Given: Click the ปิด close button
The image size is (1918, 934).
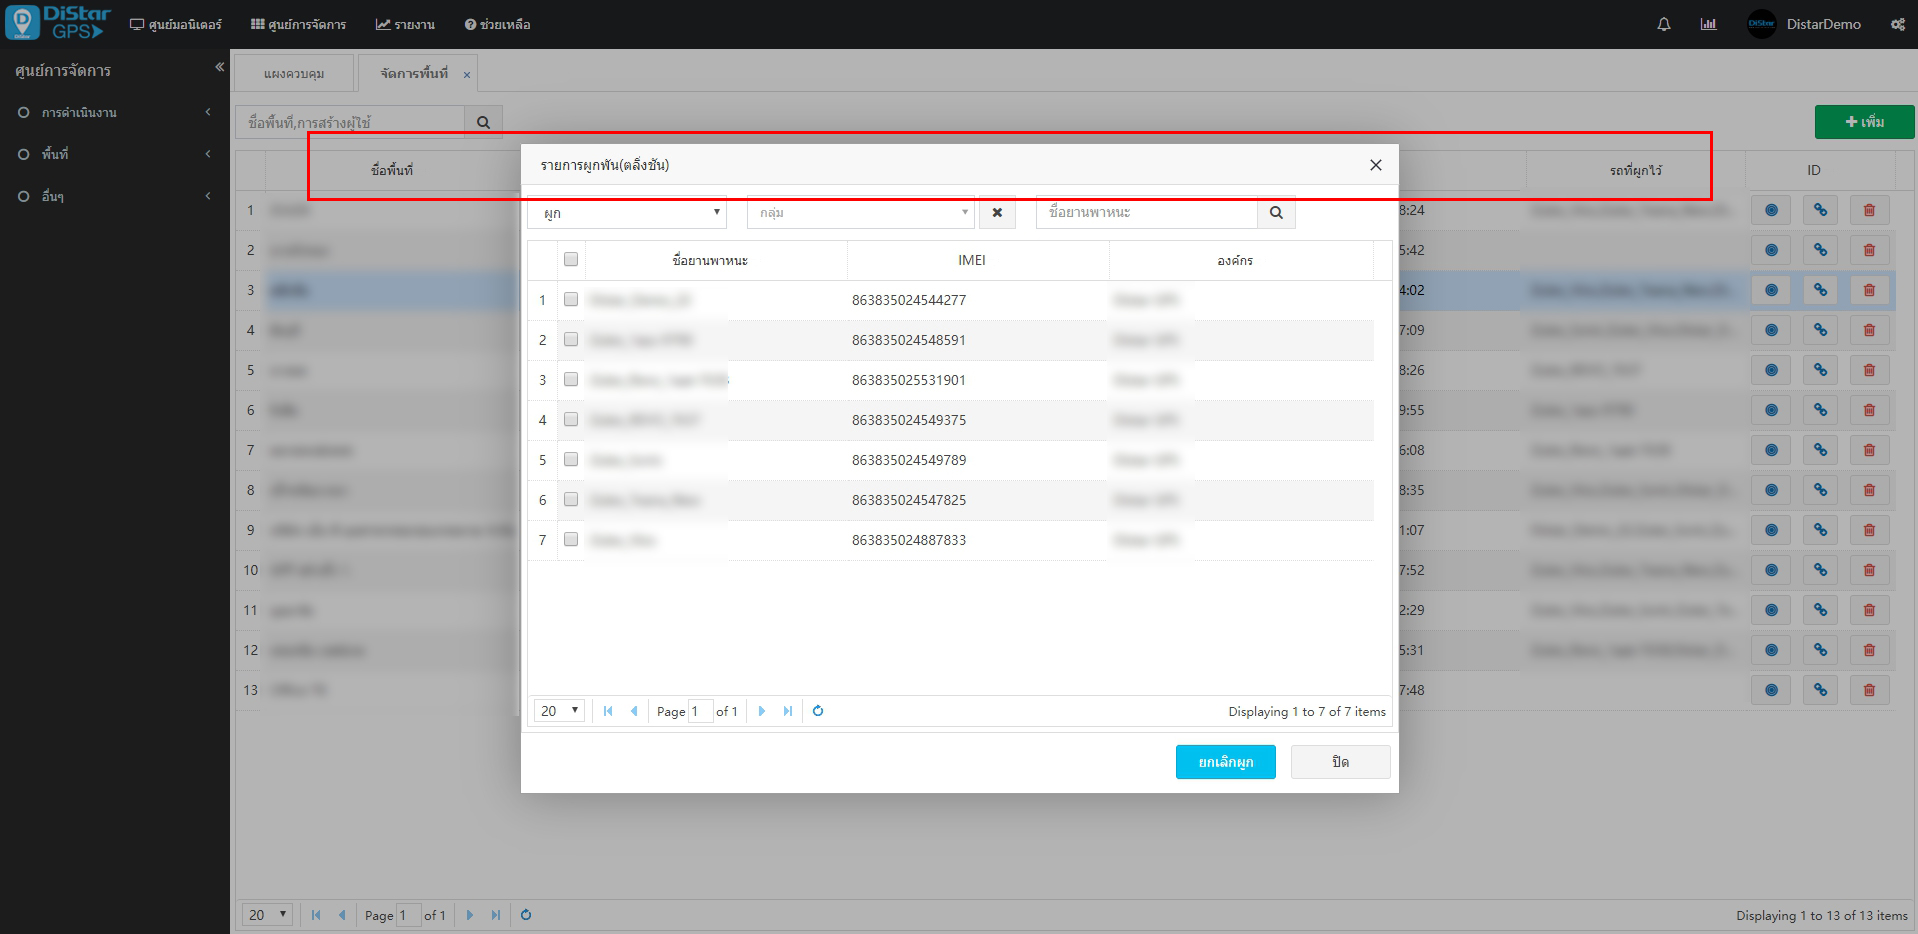Looking at the screenshot, I should 1340,762.
